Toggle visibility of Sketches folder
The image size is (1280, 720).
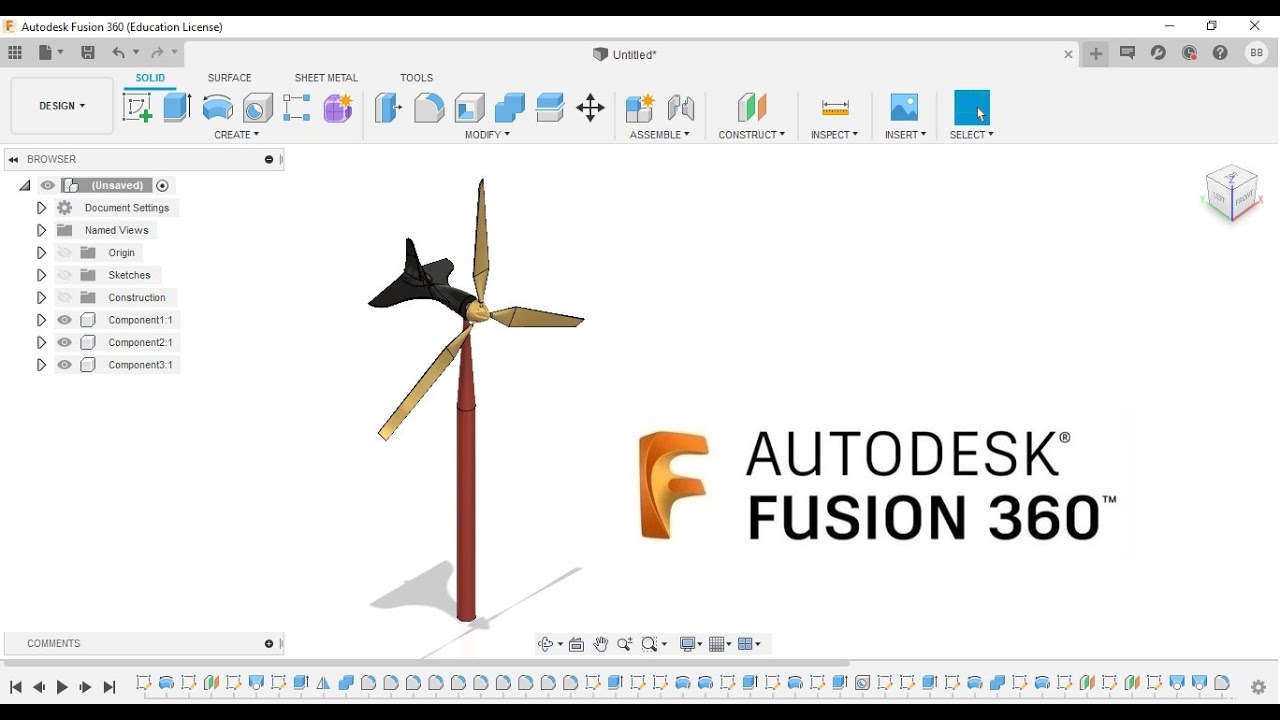point(65,275)
